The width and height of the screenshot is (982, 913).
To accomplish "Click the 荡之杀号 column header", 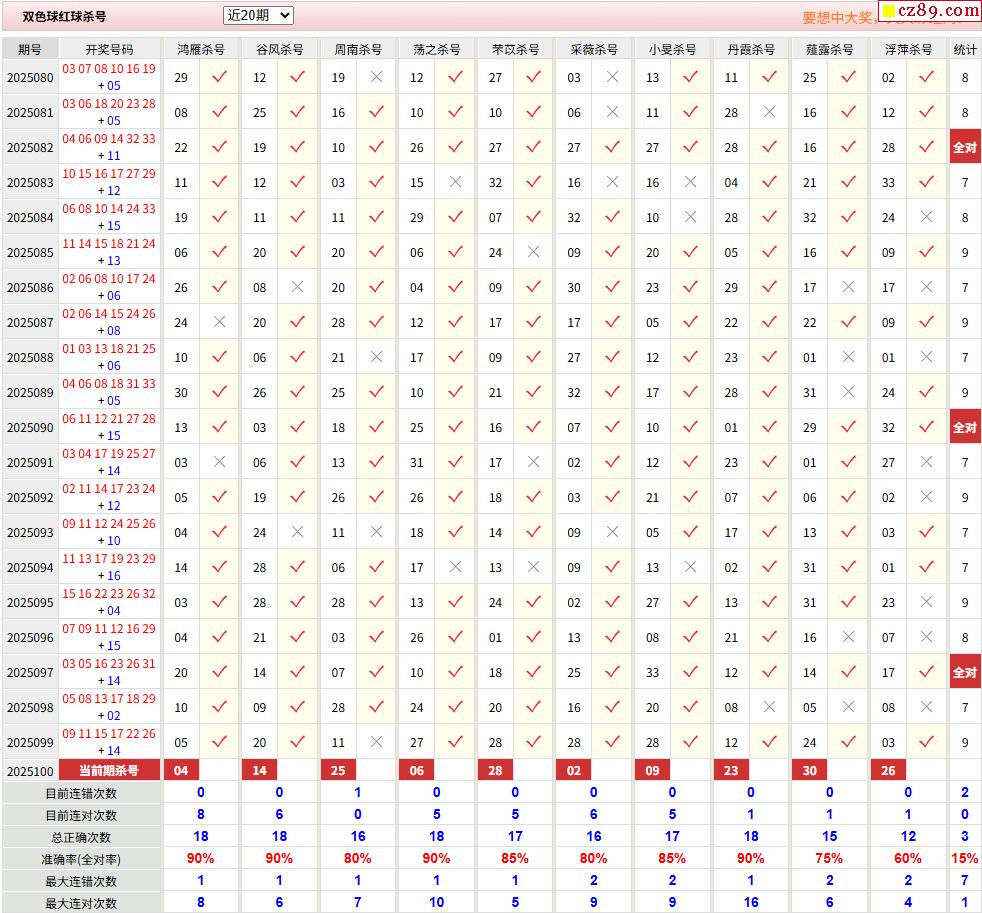I will click(x=437, y=49).
